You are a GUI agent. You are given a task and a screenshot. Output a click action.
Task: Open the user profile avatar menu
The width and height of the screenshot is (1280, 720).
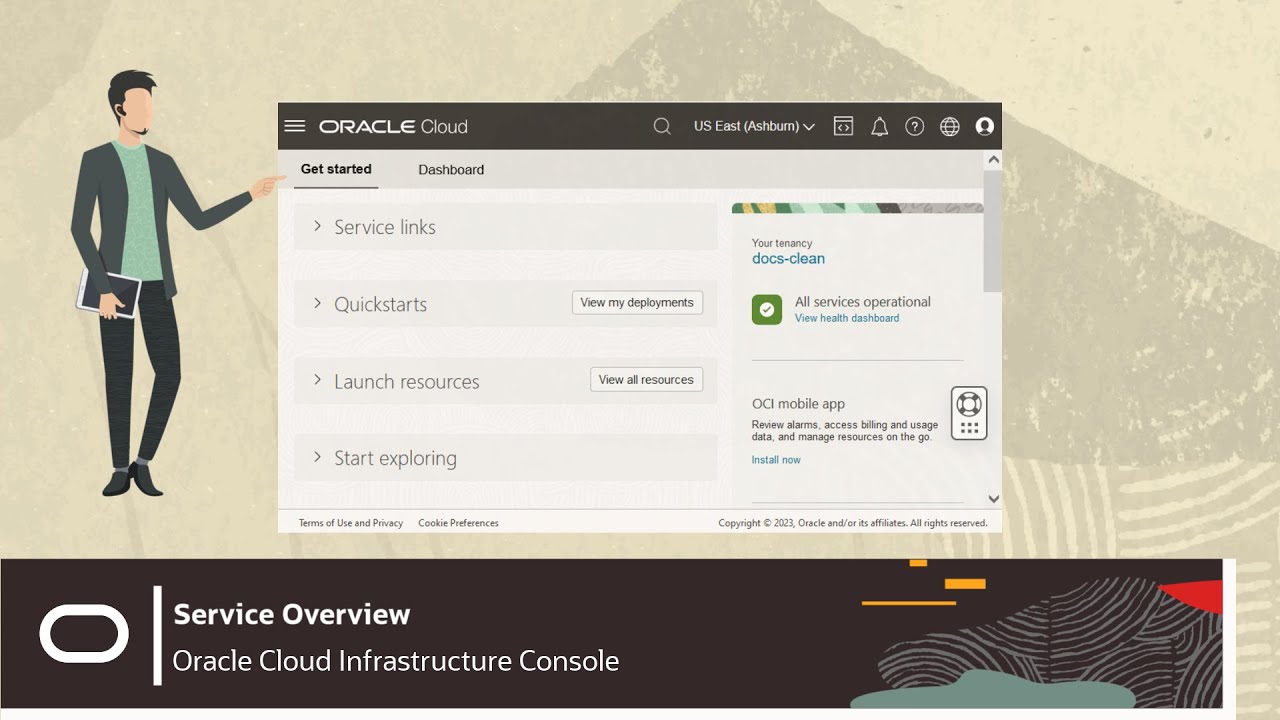coord(985,126)
